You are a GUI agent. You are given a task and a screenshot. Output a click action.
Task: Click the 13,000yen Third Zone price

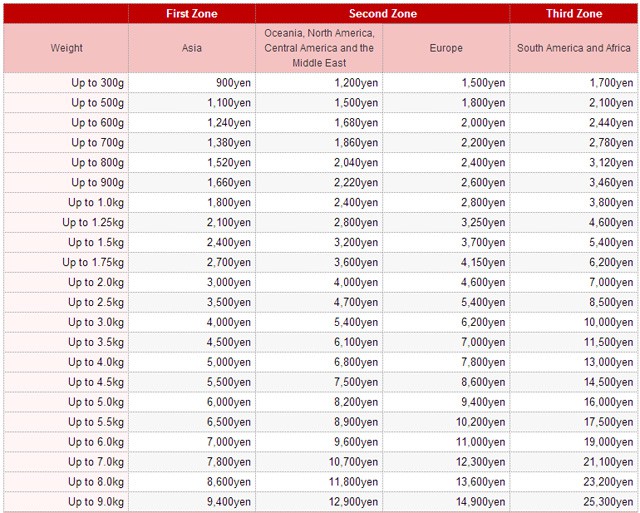pos(609,363)
